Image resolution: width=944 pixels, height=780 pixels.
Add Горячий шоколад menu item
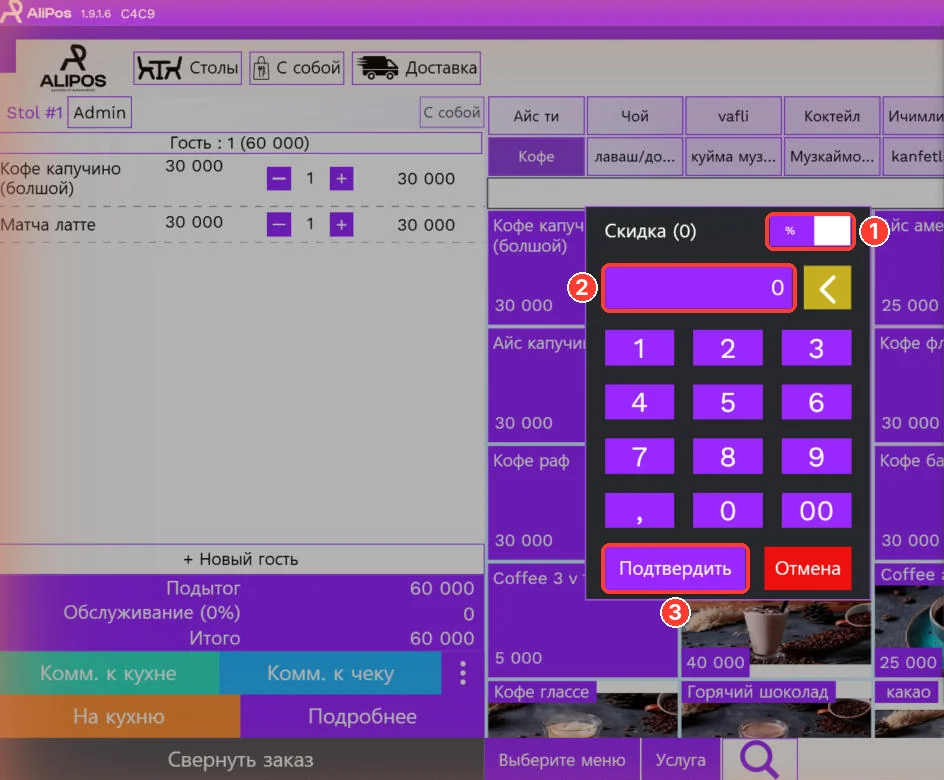coord(775,709)
